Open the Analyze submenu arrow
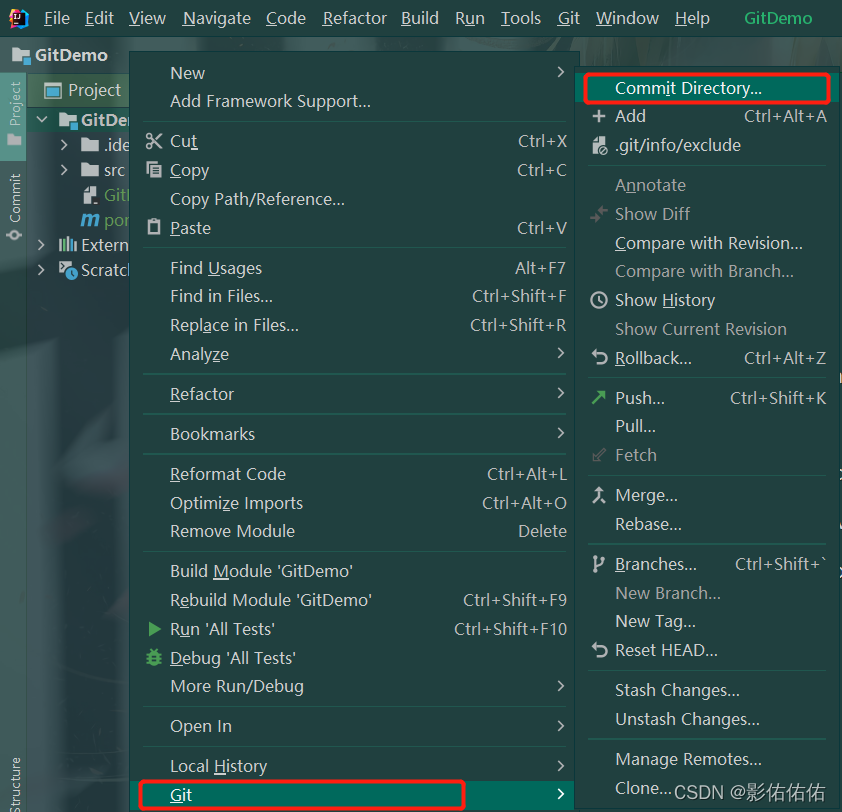The image size is (842, 812). (561, 353)
